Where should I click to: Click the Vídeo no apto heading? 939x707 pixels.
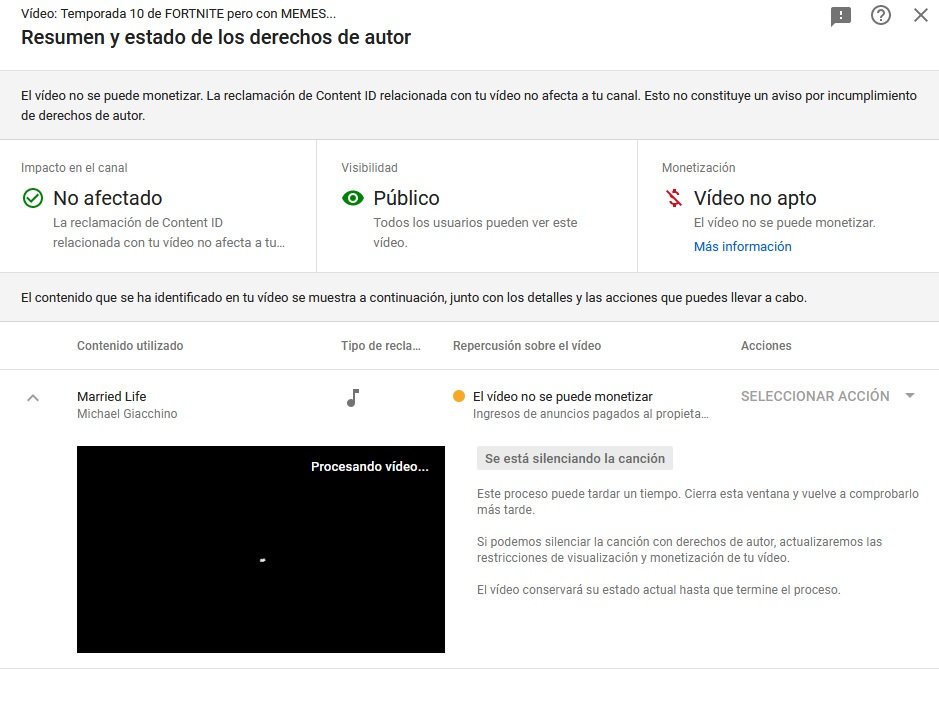tap(755, 198)
